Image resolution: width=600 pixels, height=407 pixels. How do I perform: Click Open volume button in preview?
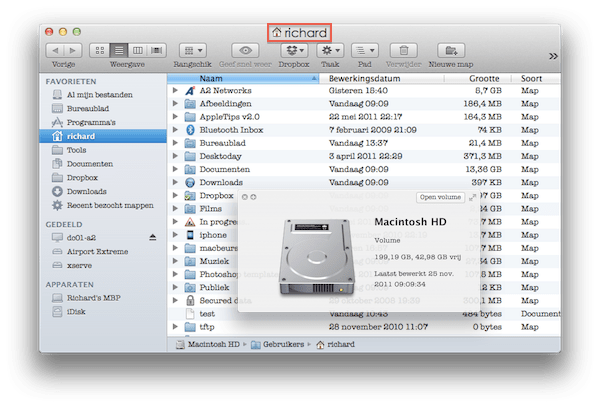(x=440, y=197)
